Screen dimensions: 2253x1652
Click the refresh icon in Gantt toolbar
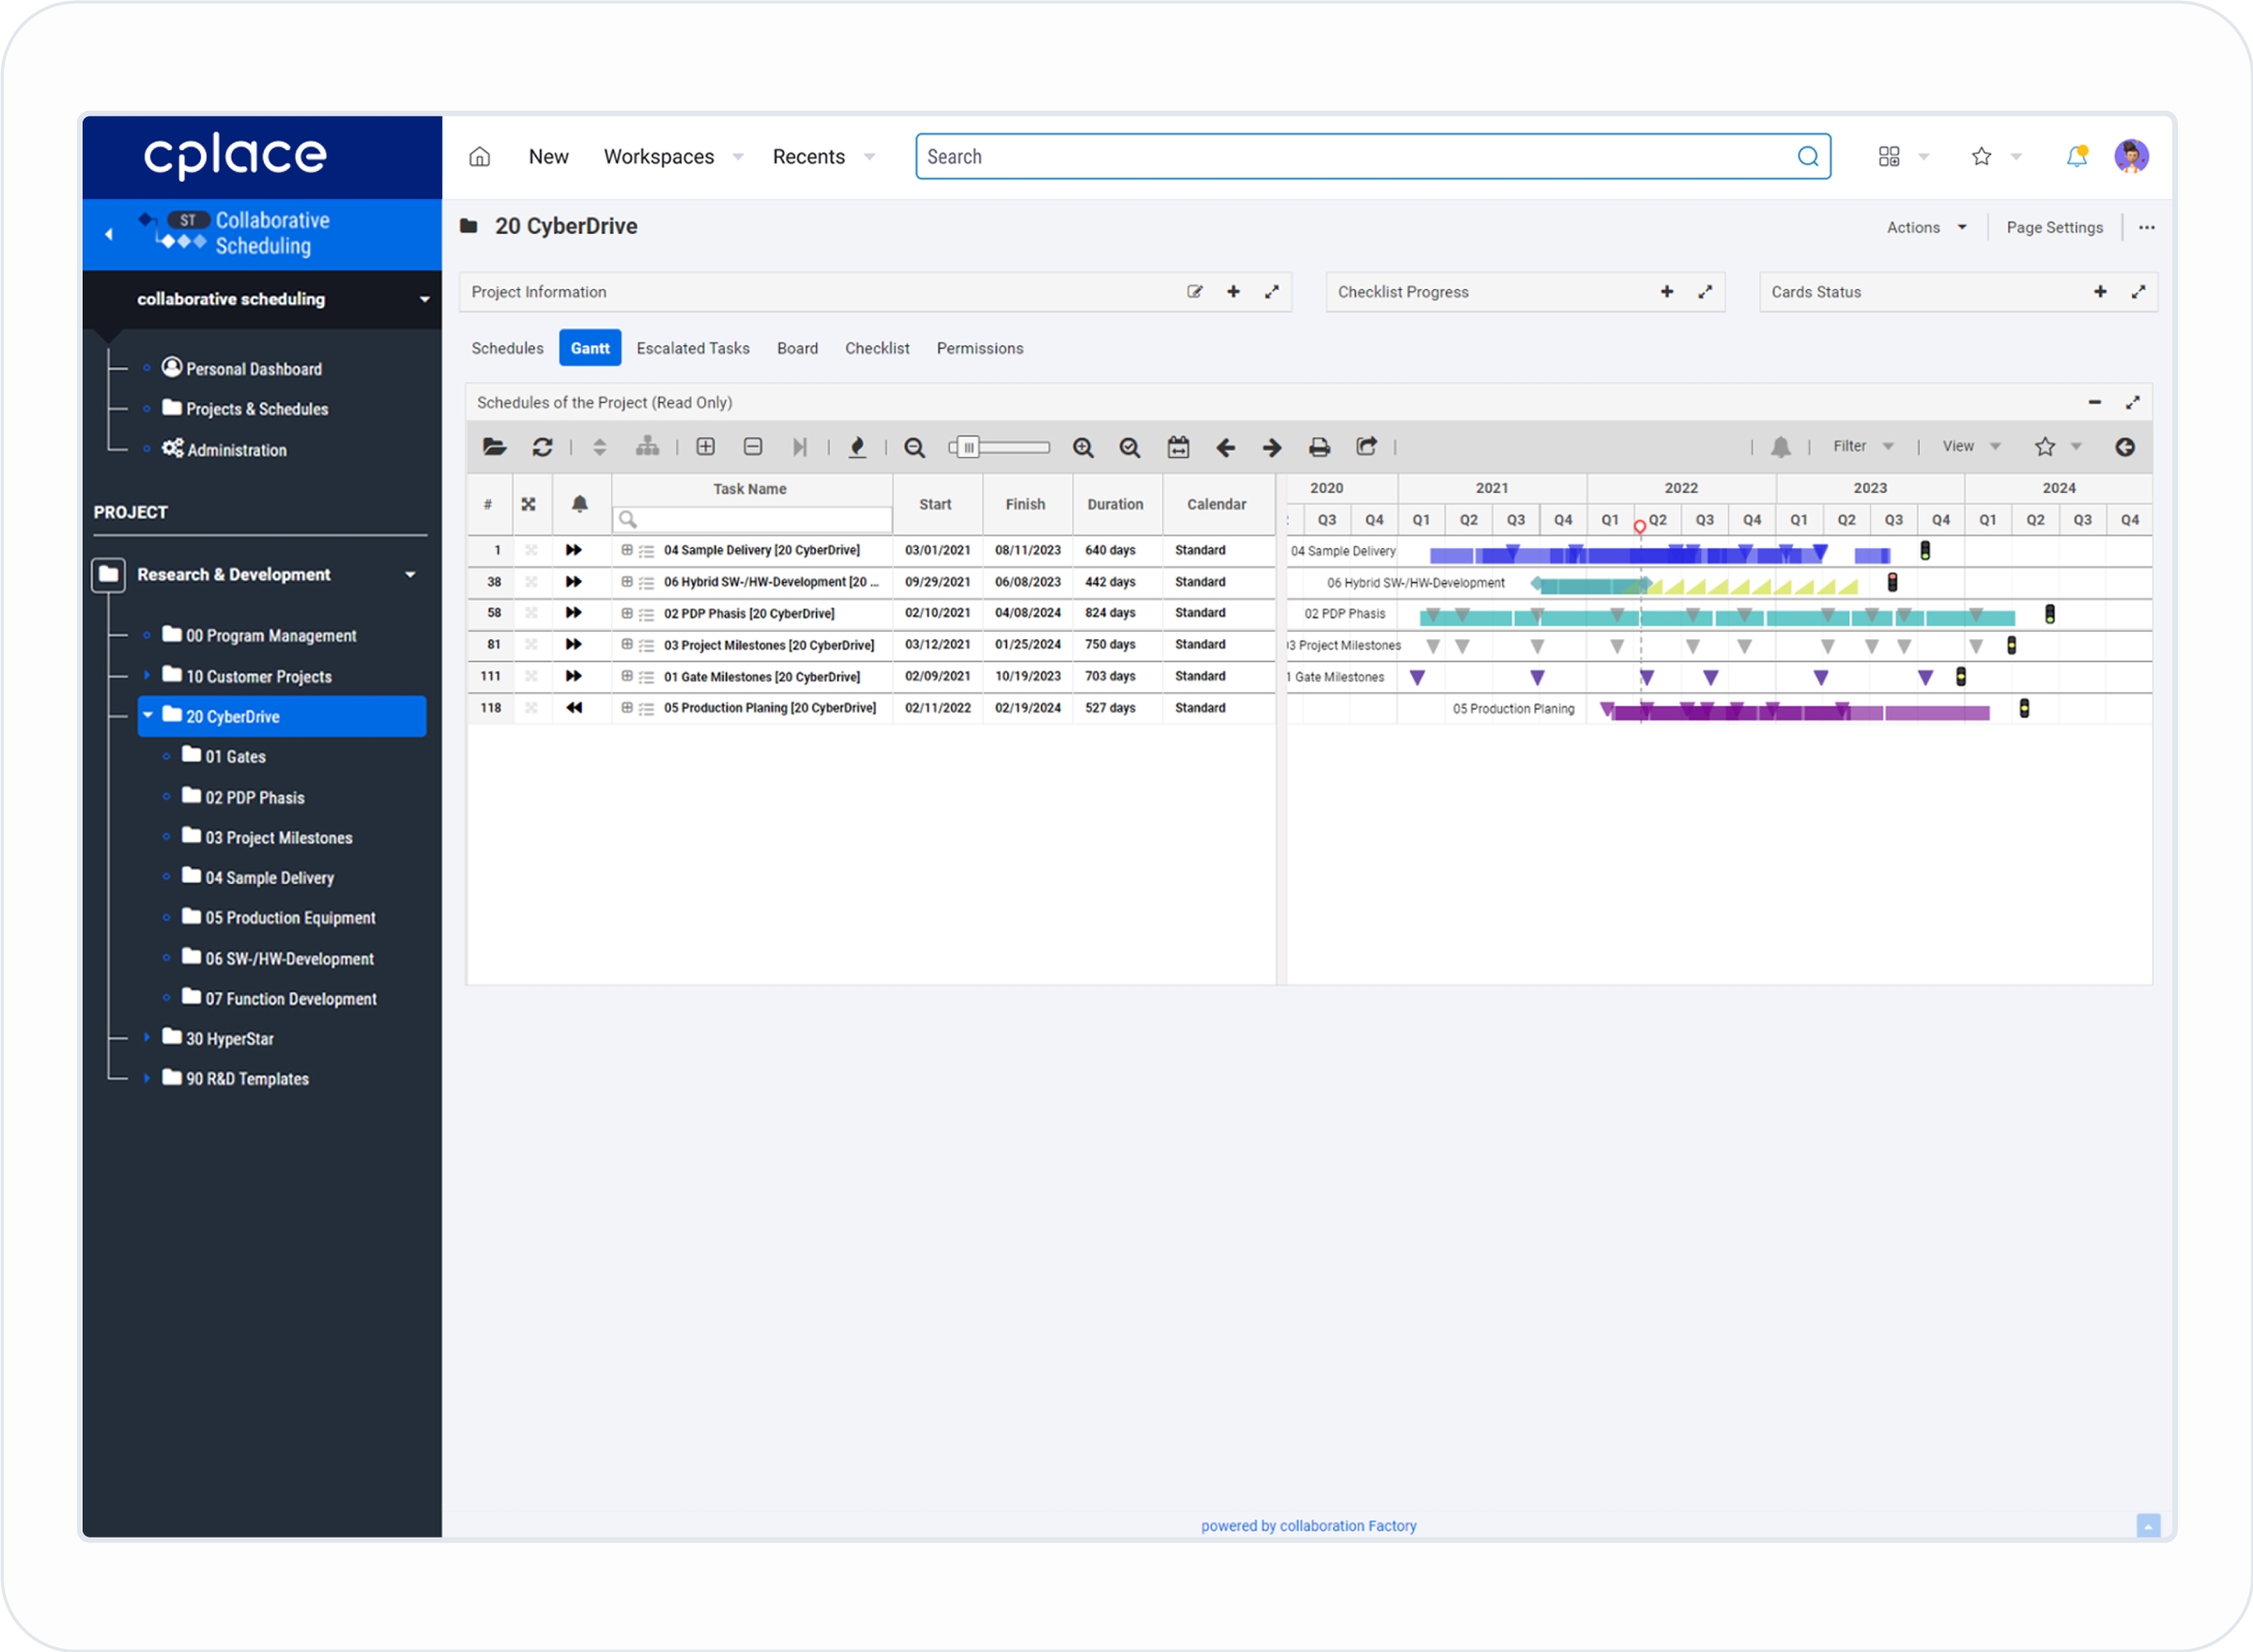point(542,447)
